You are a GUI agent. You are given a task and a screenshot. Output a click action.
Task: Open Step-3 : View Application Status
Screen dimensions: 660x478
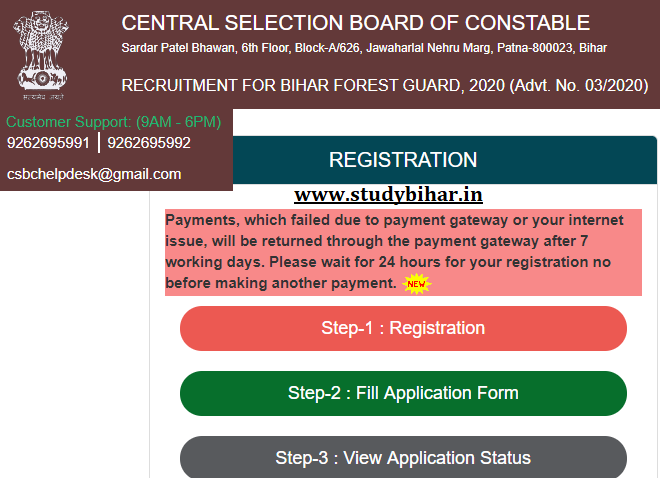(403, 457)
